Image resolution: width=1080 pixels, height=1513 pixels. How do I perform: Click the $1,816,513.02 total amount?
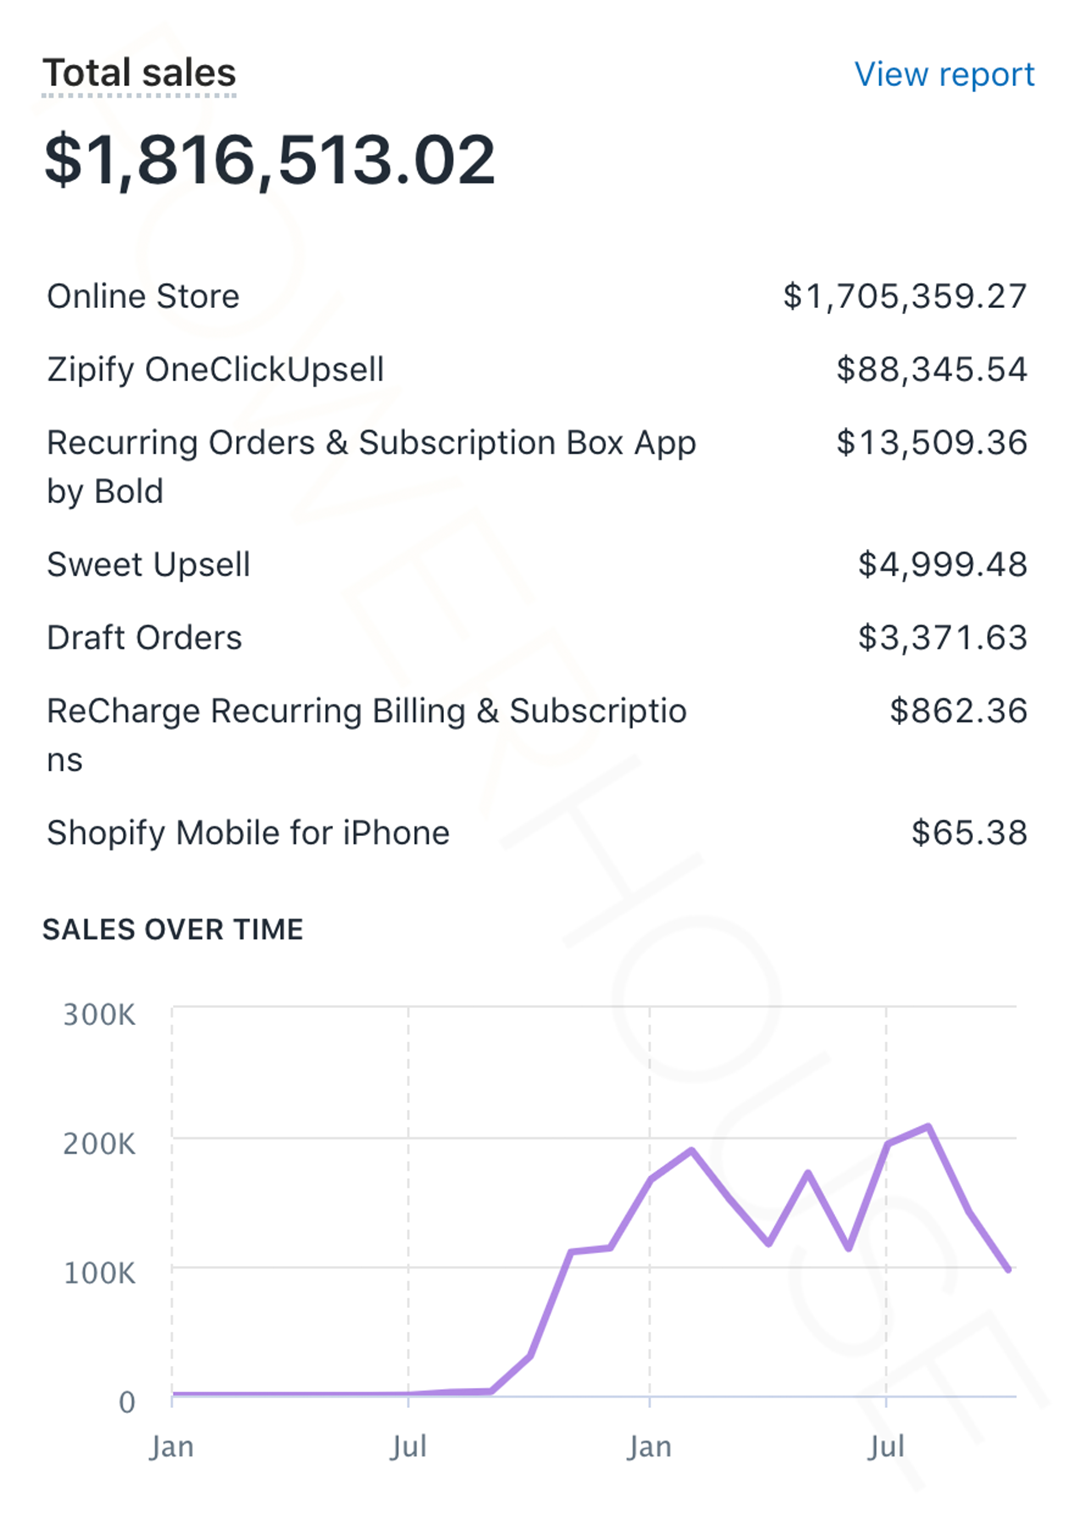tap(270, 160)
